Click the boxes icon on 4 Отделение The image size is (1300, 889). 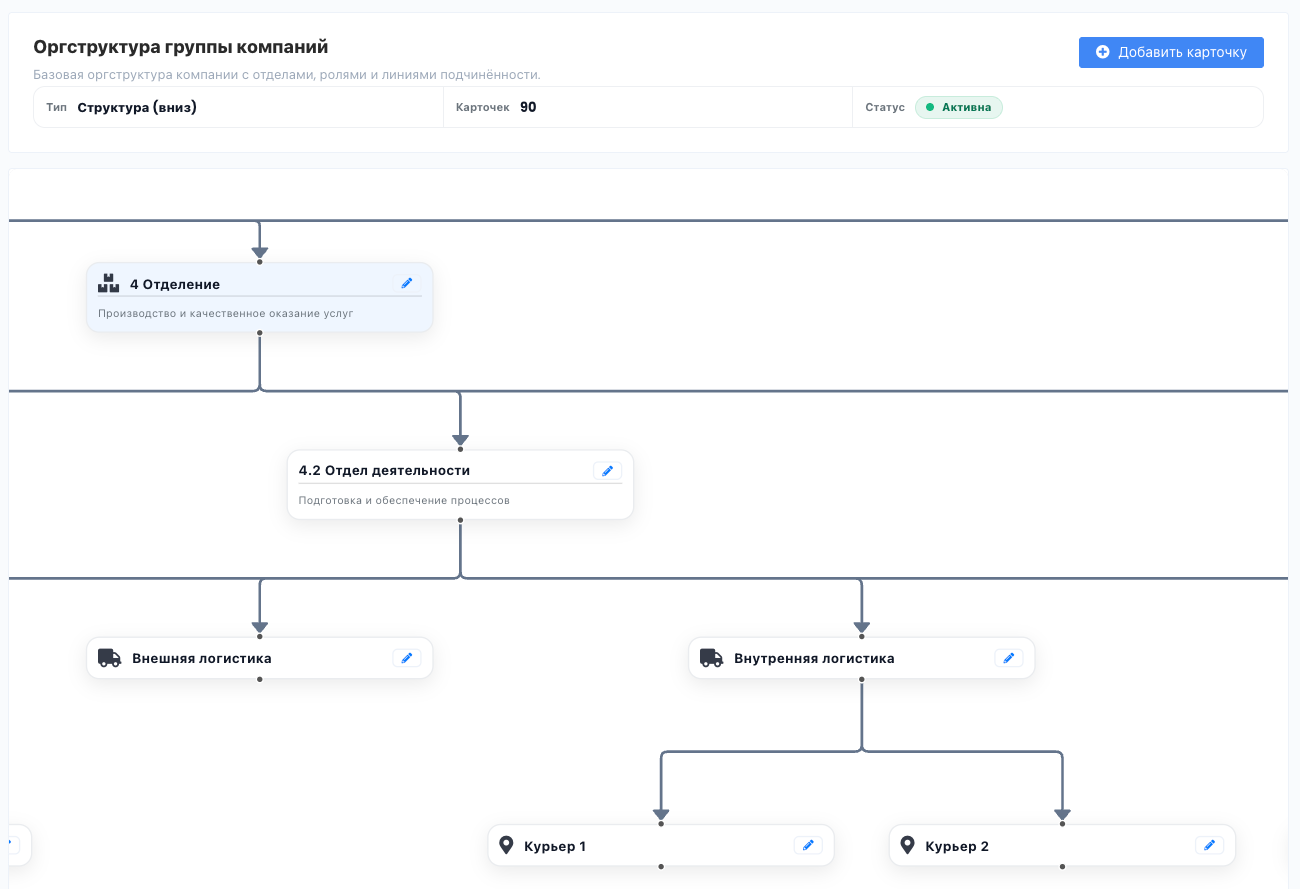click(x=108, y=284)
